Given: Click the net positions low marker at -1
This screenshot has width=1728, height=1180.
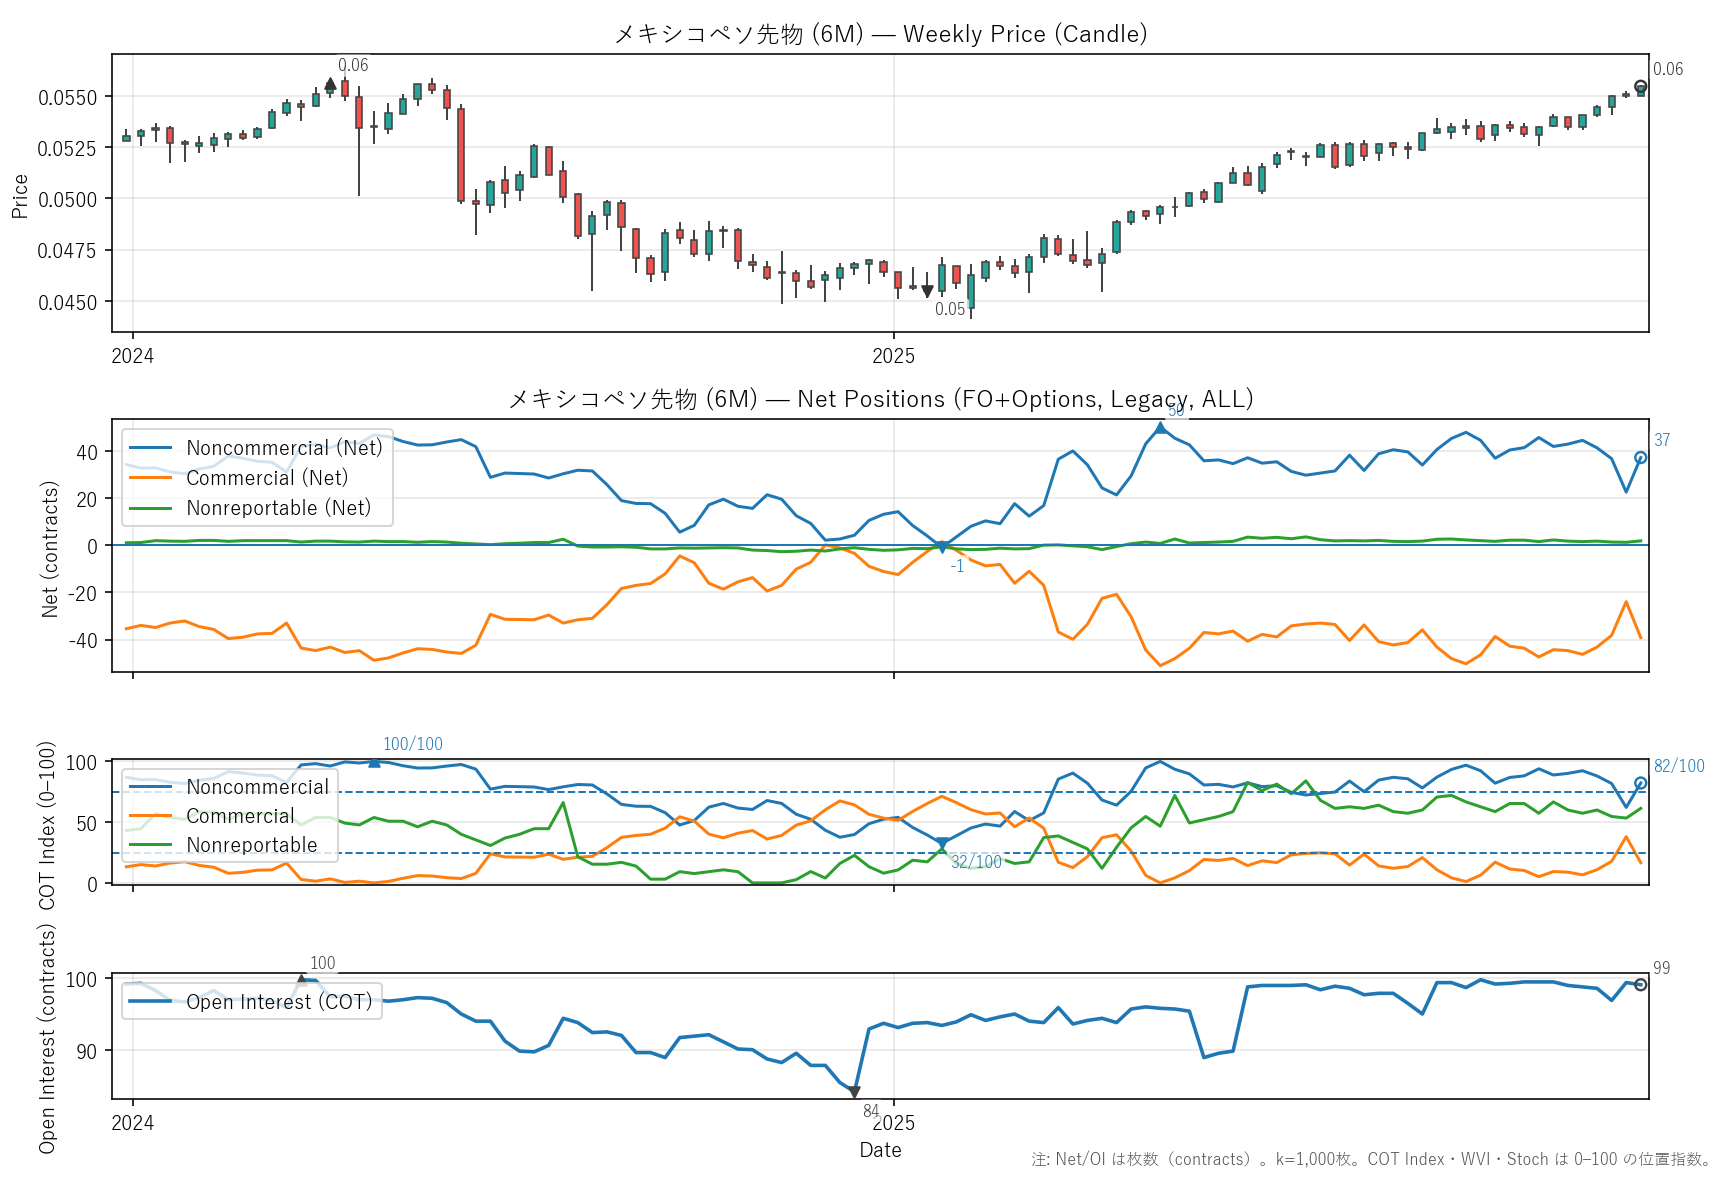Looking at the screenshot, I should tap(941, 547).
